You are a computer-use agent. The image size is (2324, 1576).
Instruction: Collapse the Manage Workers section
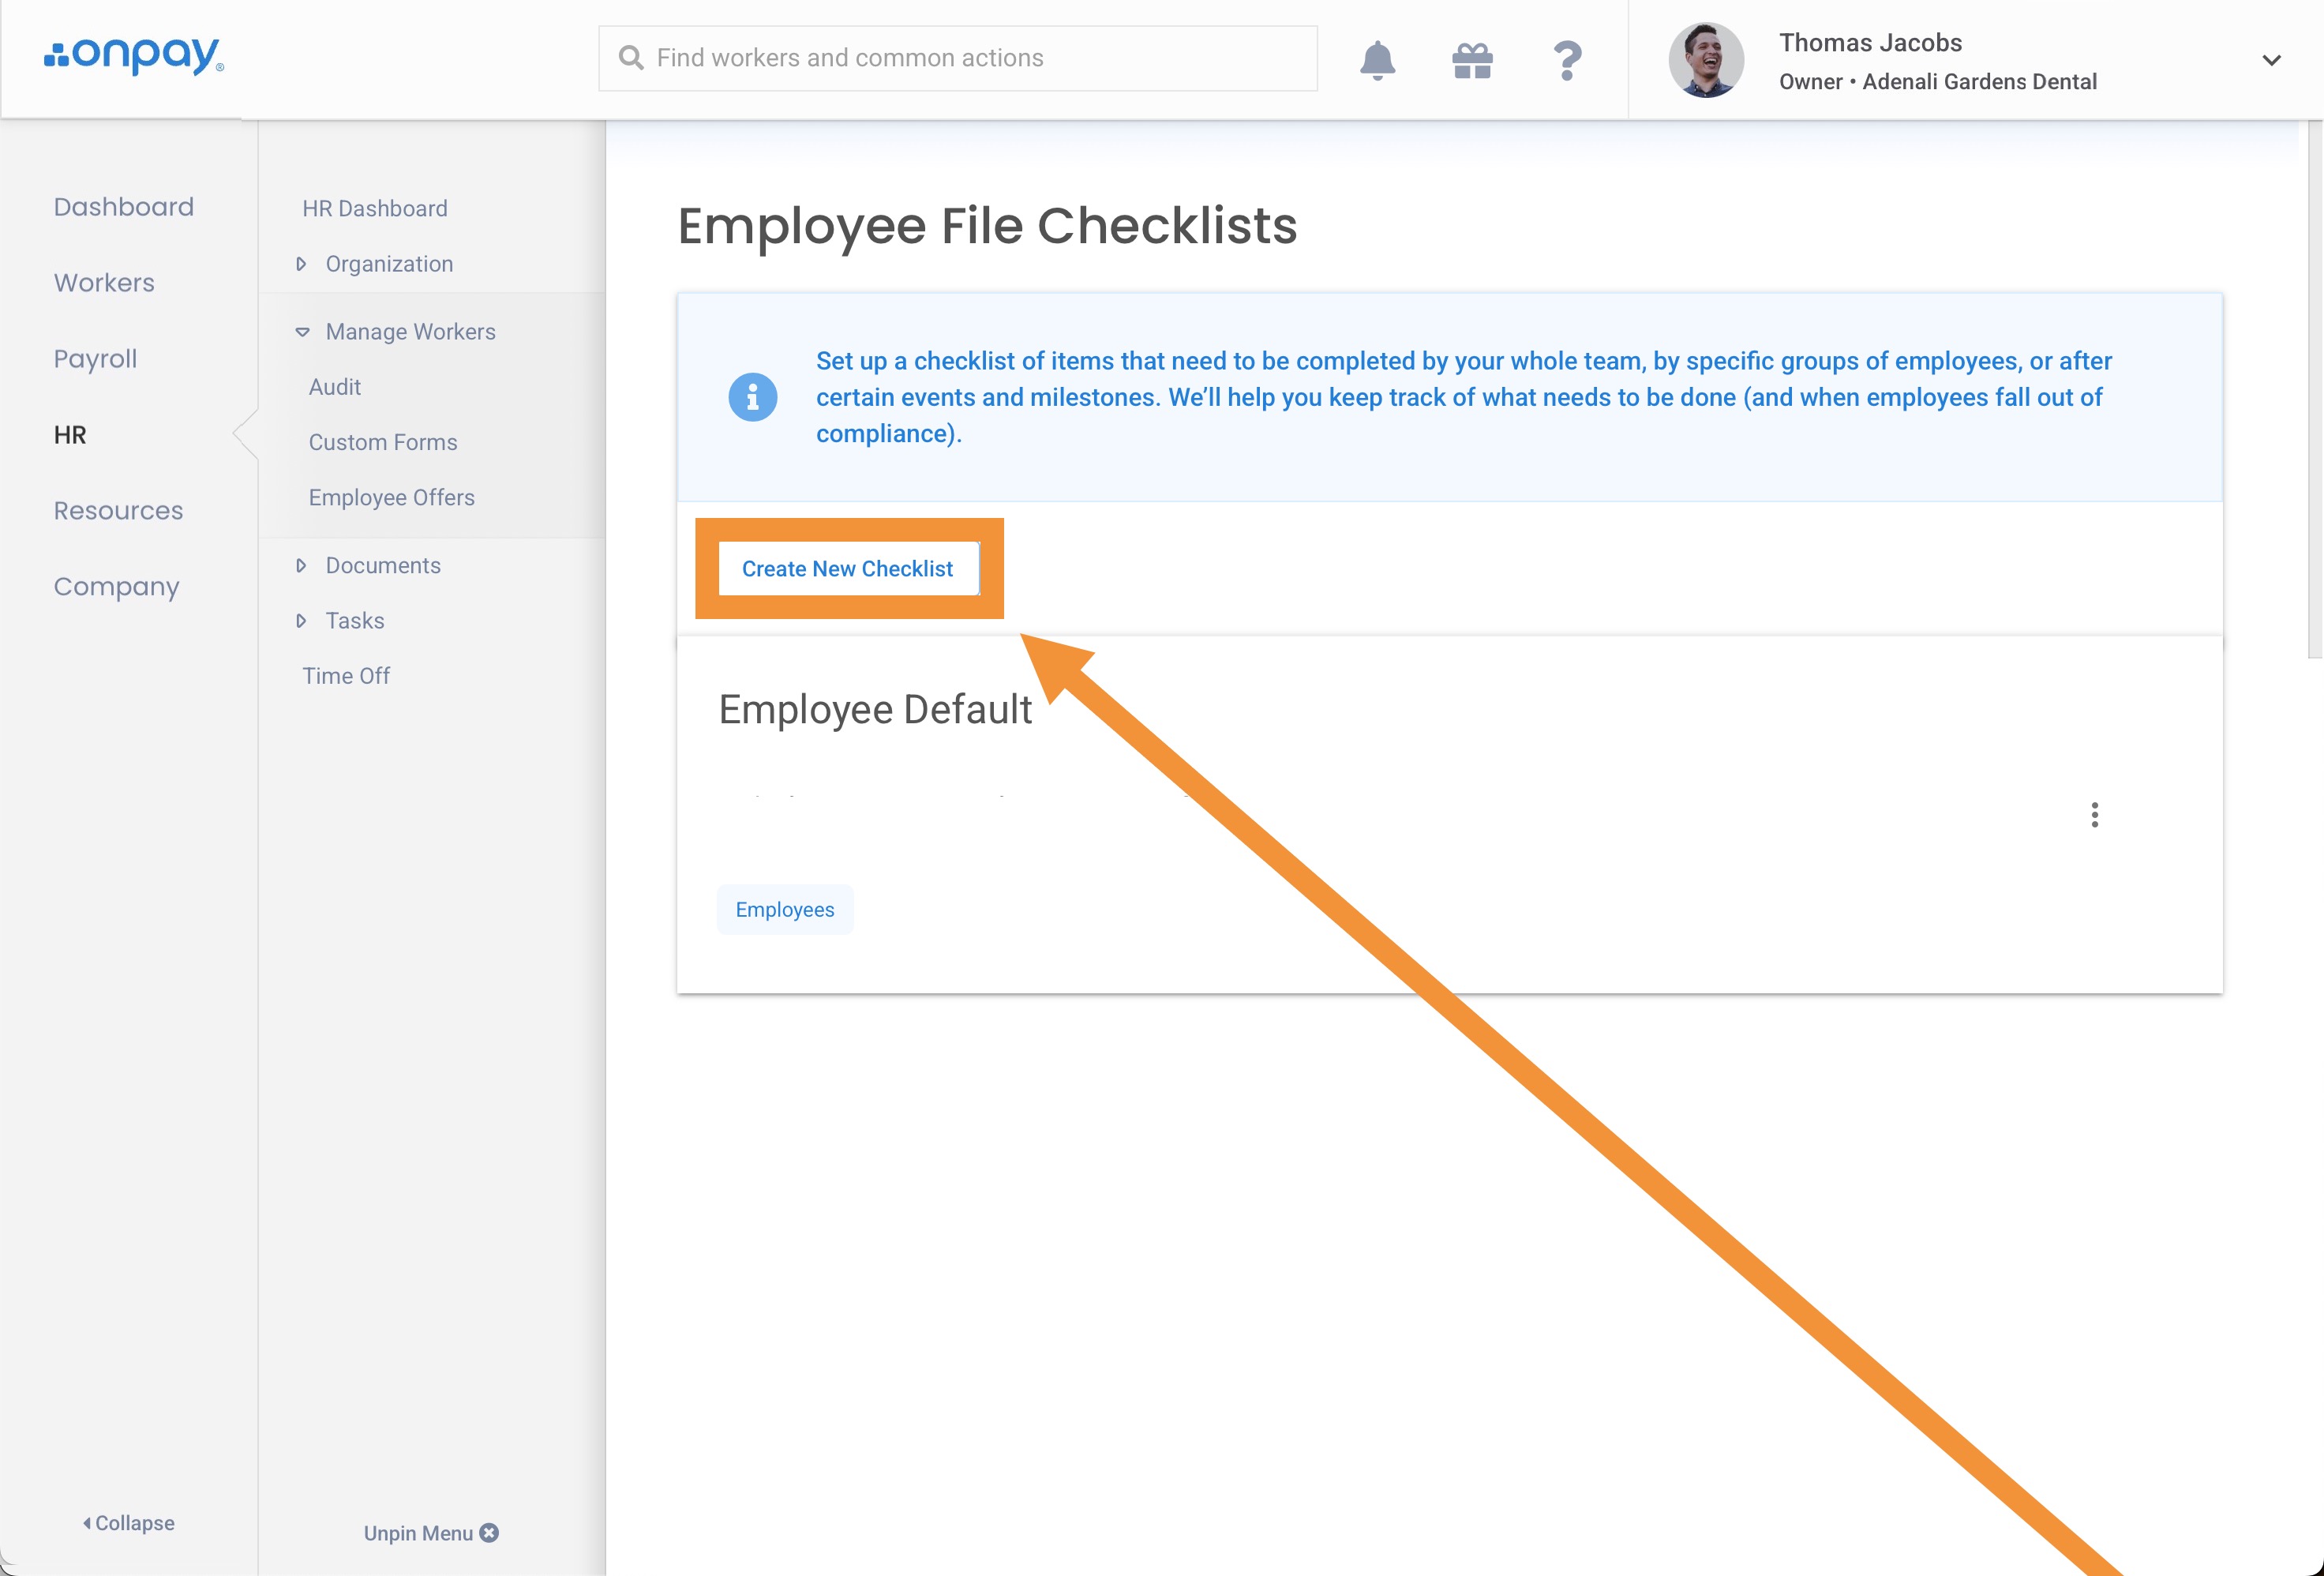coord(302,332)
